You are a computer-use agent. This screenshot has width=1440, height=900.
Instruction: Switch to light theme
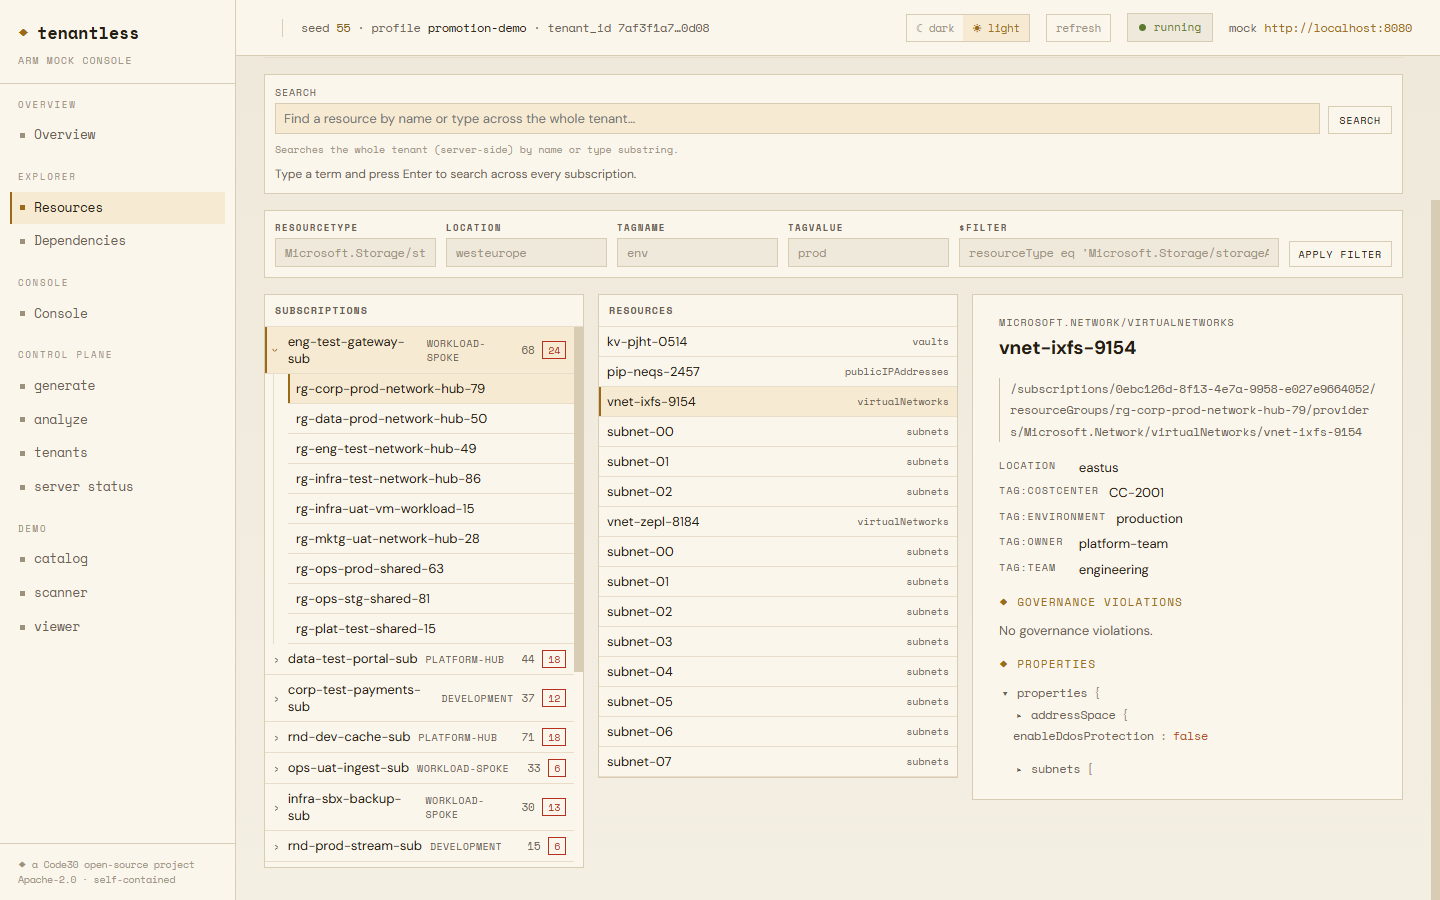[996, 28]
